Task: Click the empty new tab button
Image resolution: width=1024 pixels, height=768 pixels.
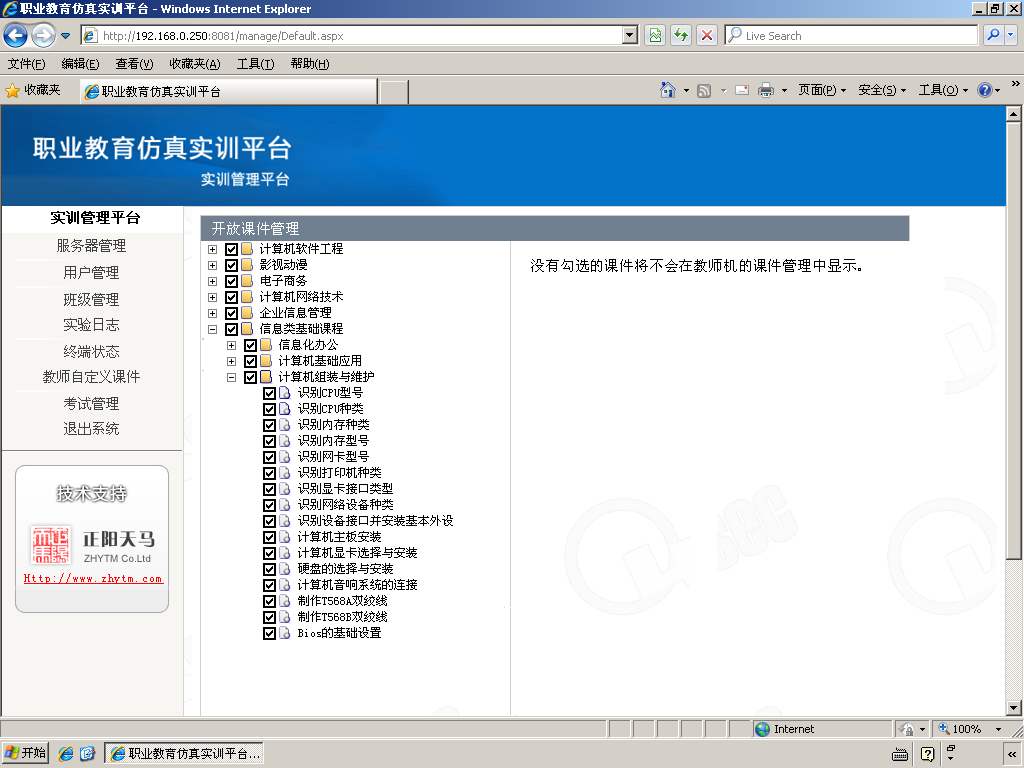Action: pos(394,92)
